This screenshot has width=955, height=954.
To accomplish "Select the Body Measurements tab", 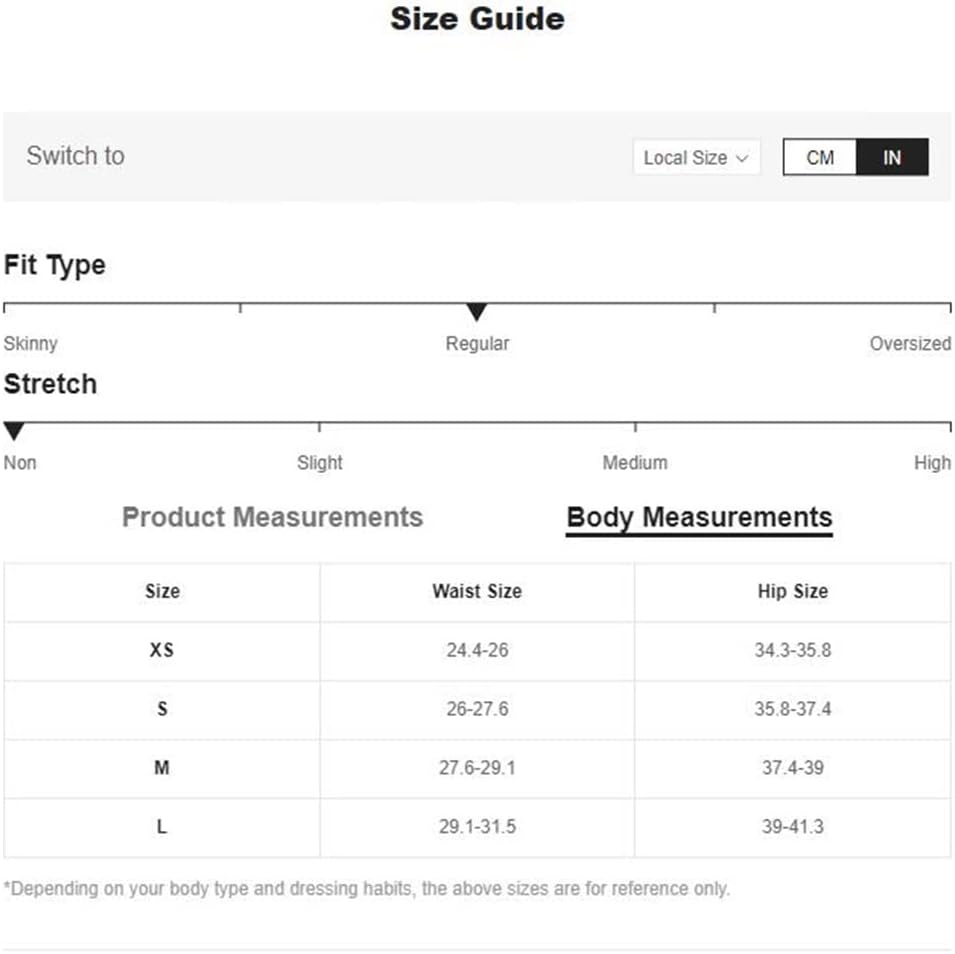I will point(699,518).
